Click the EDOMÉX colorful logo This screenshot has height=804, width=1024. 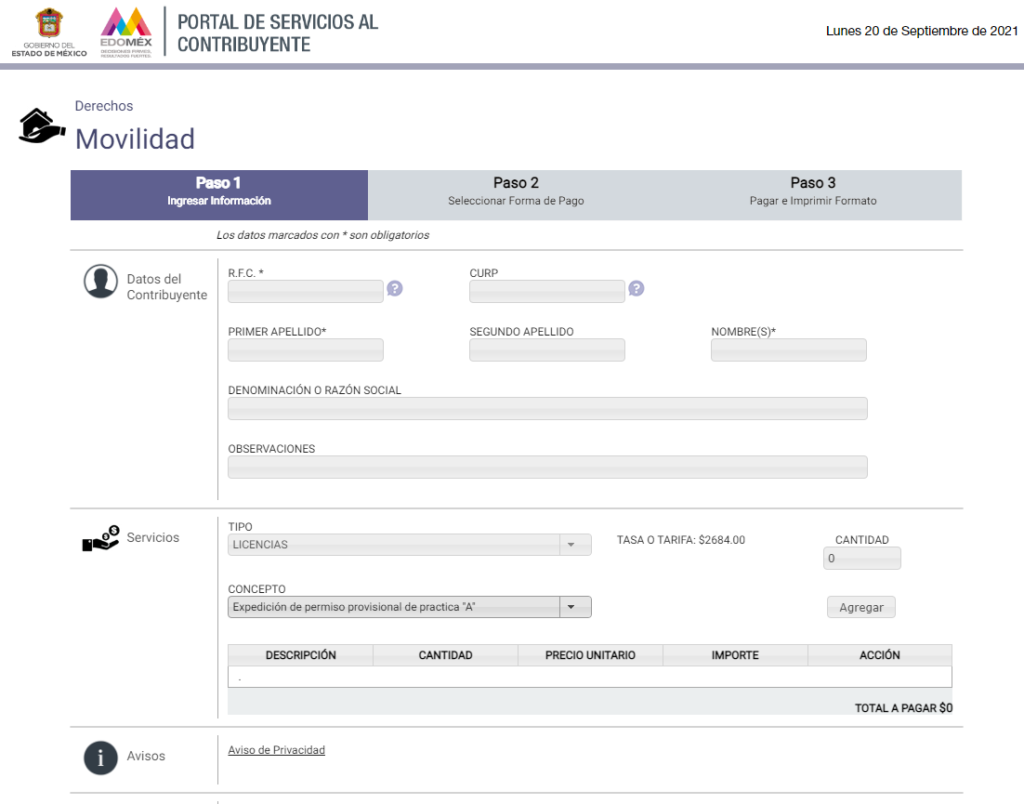126,32
